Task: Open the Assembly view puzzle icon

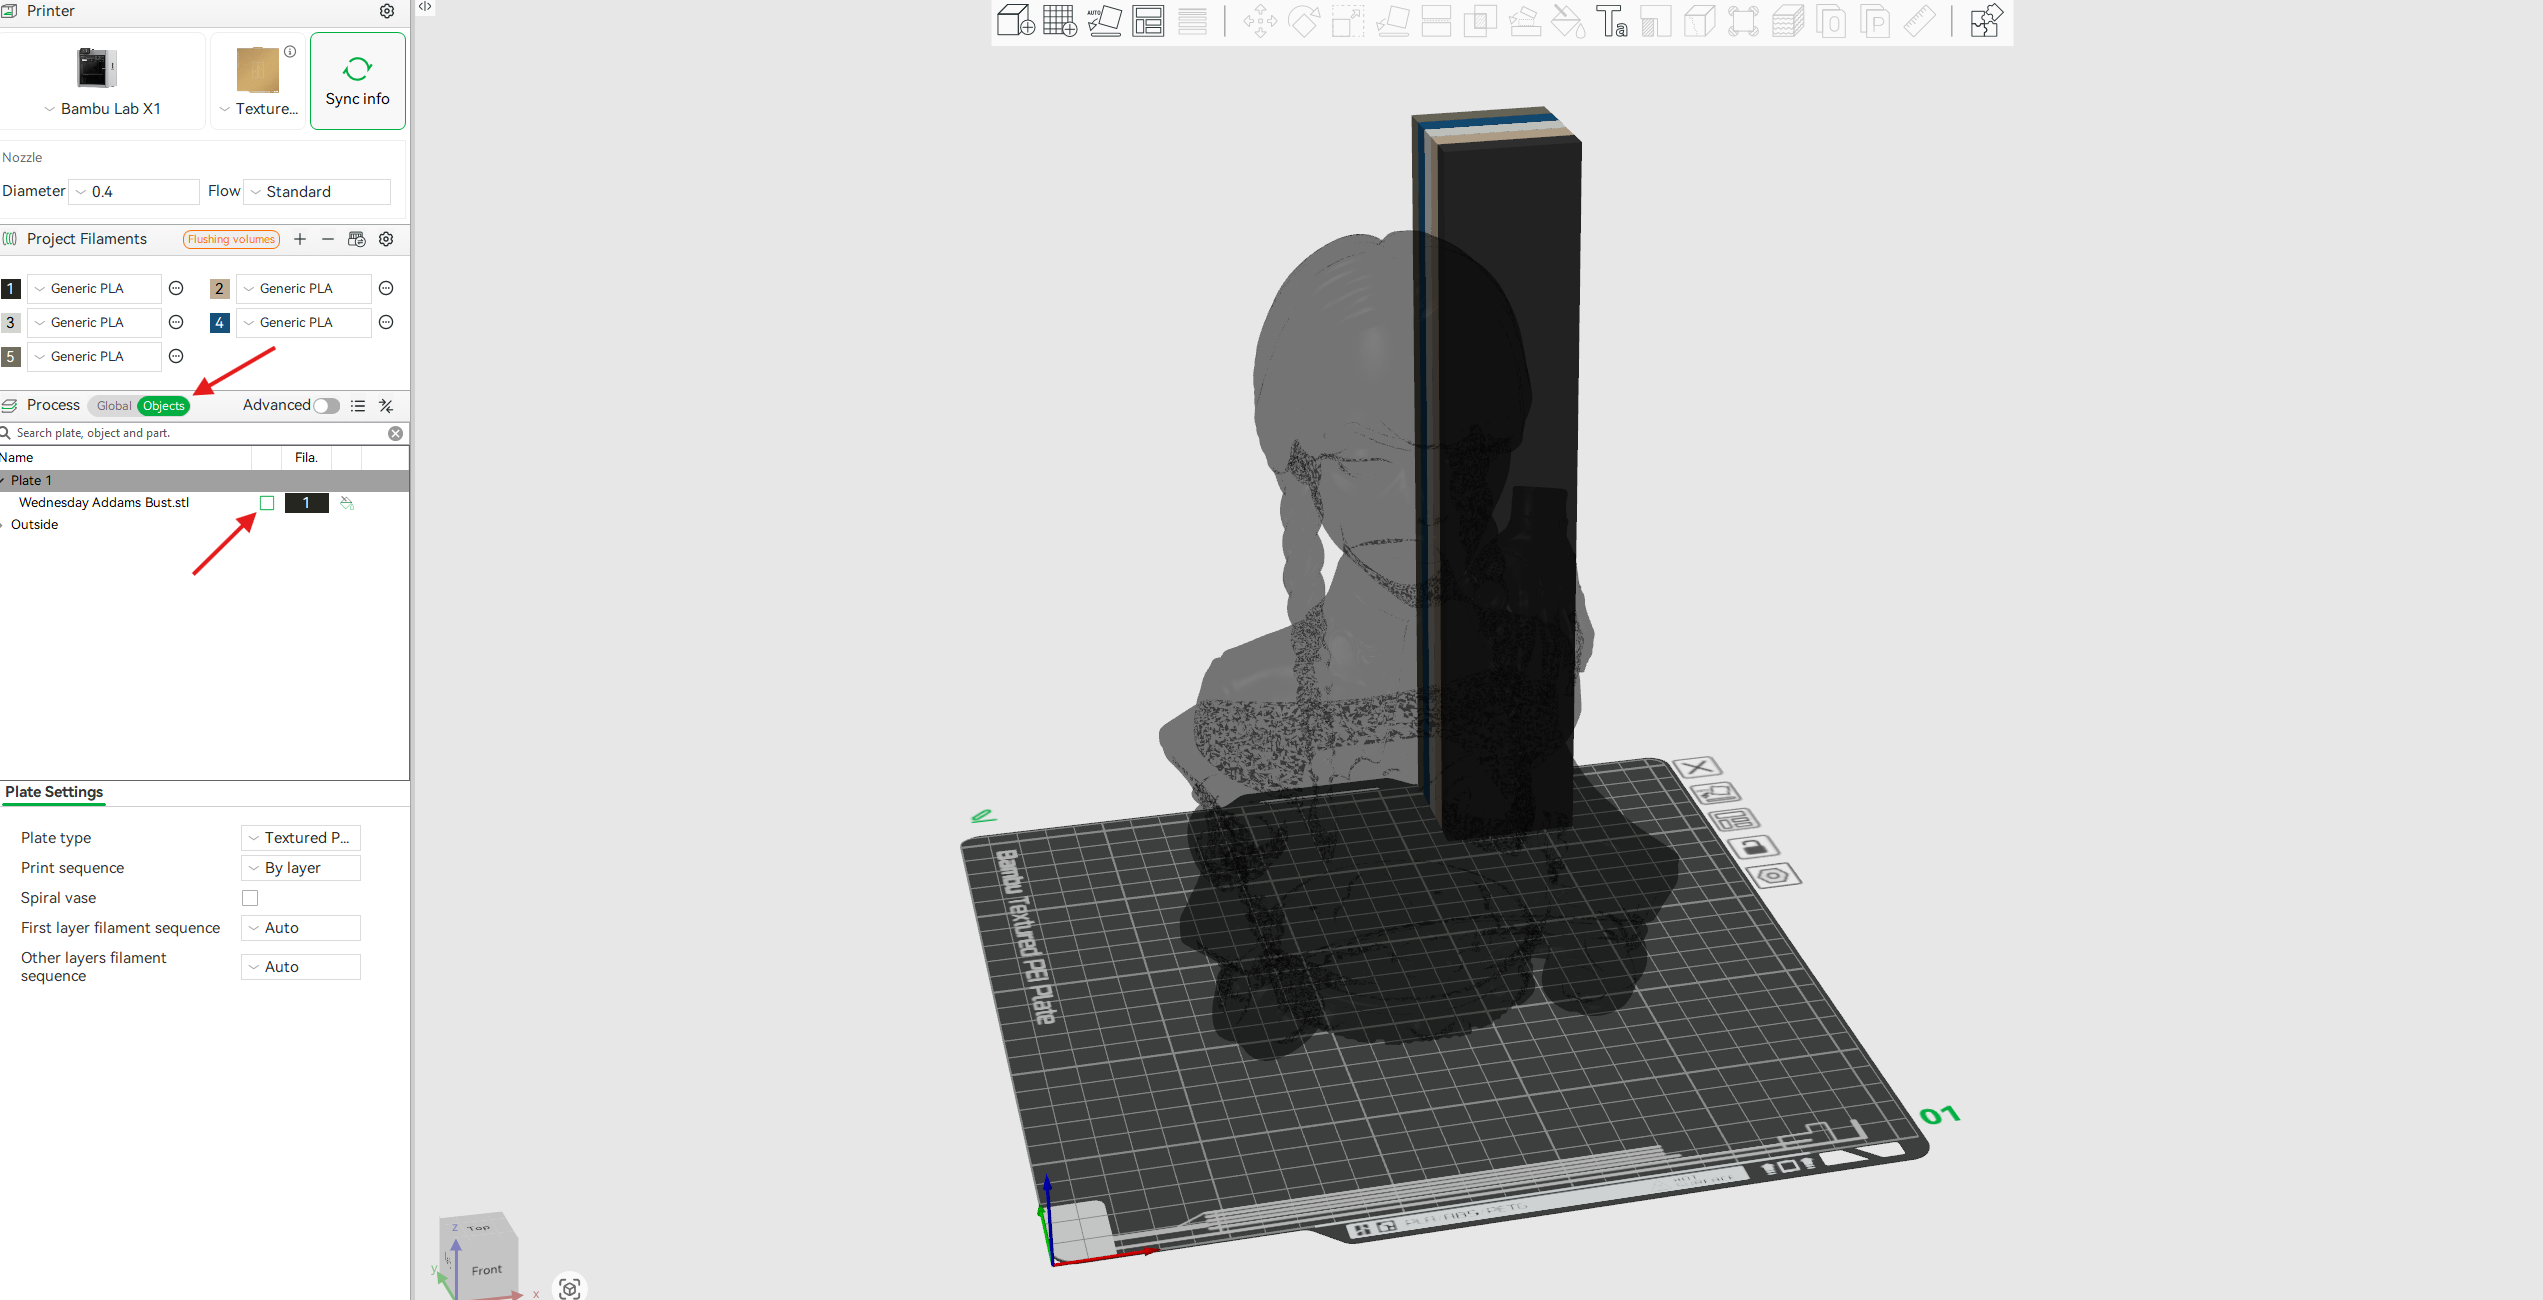Action: click(1986, 20)
